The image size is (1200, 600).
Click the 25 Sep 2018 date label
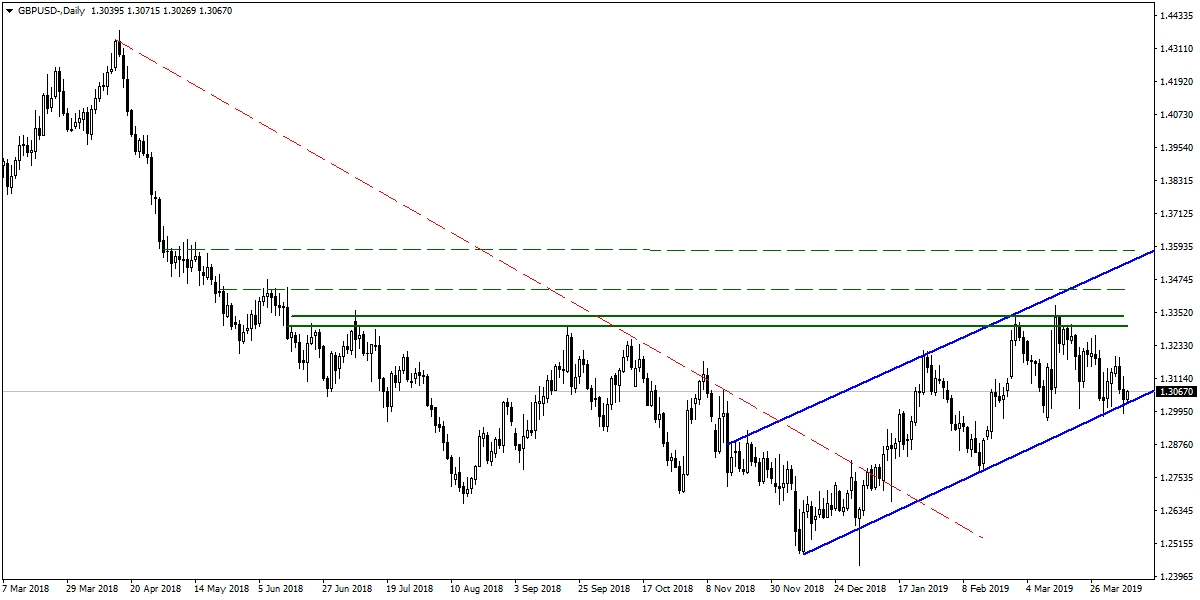tap(604, 590)
